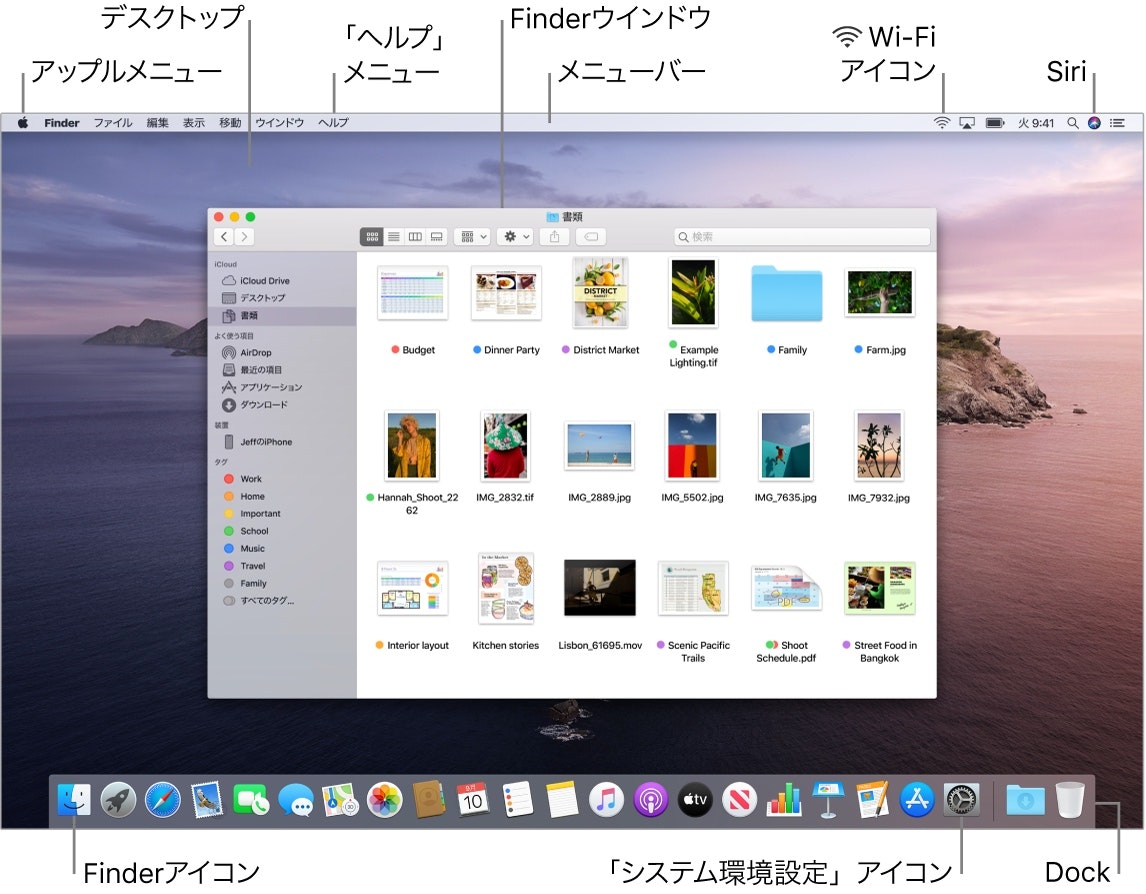The width and height of the screenshot is (1146, 894).
Task: Open the App Store from the Dock
Action: [x=917, y=799]
